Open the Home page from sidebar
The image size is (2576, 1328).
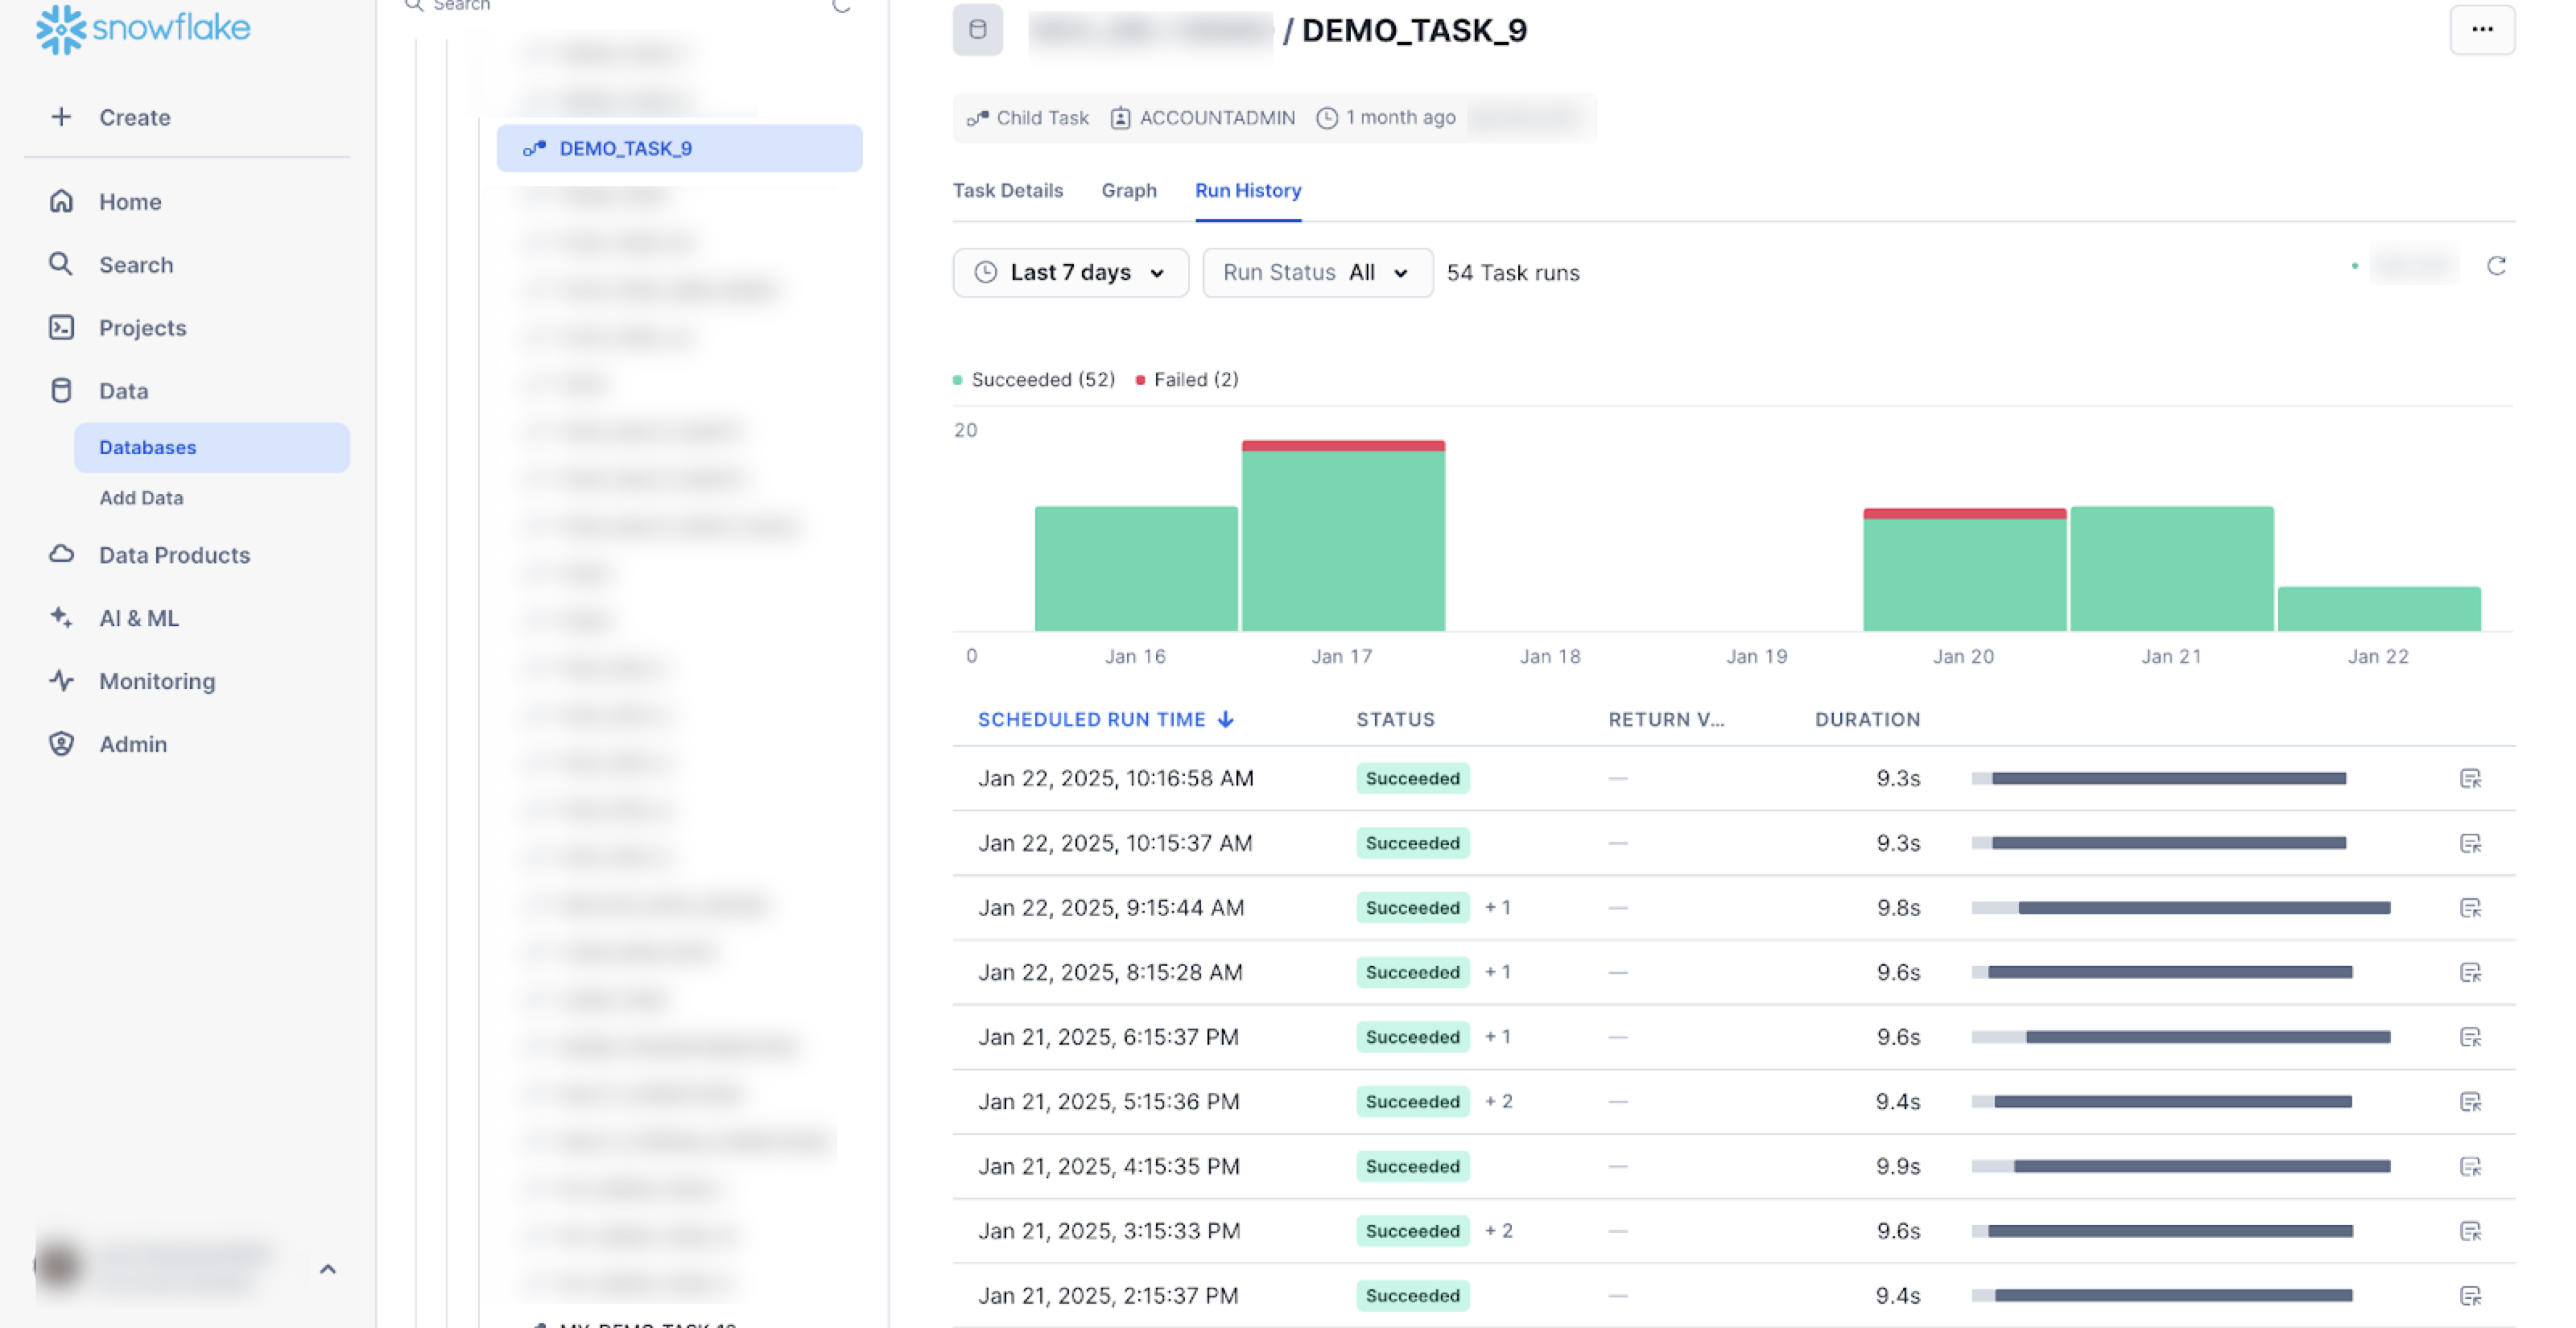(129, 201)
